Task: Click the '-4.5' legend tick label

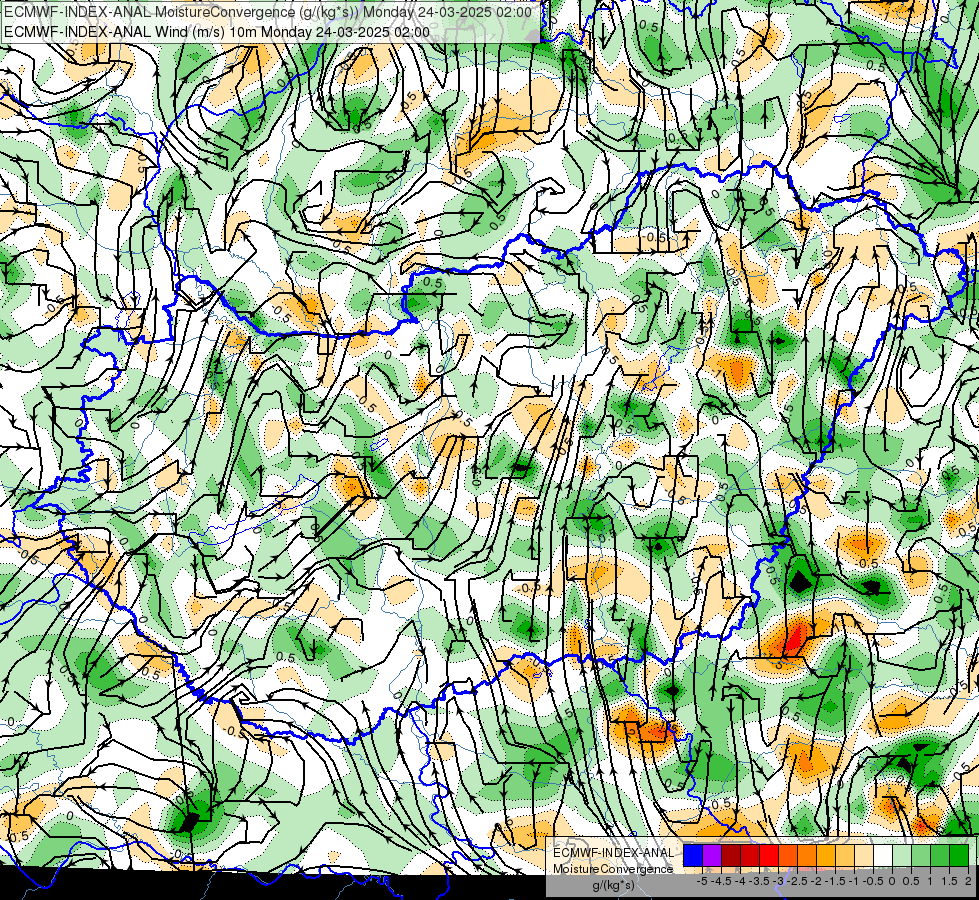Action: tap(721, 881)
